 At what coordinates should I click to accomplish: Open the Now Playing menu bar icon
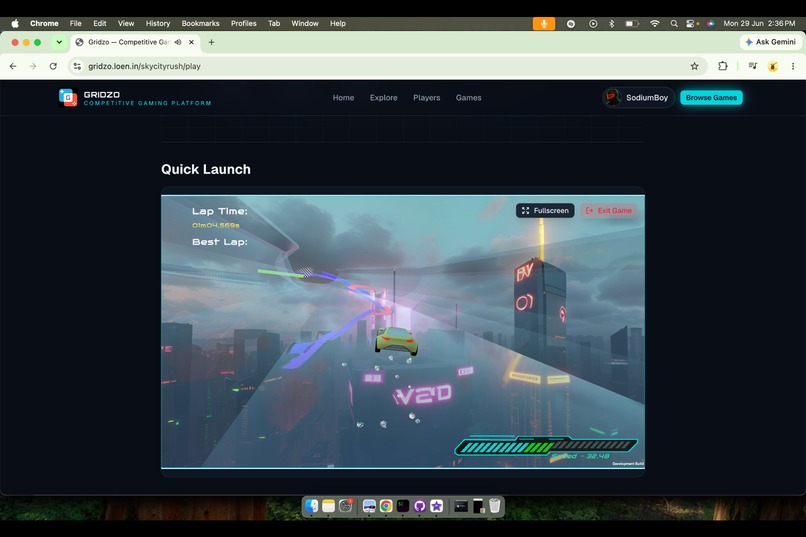pos(593,24)
